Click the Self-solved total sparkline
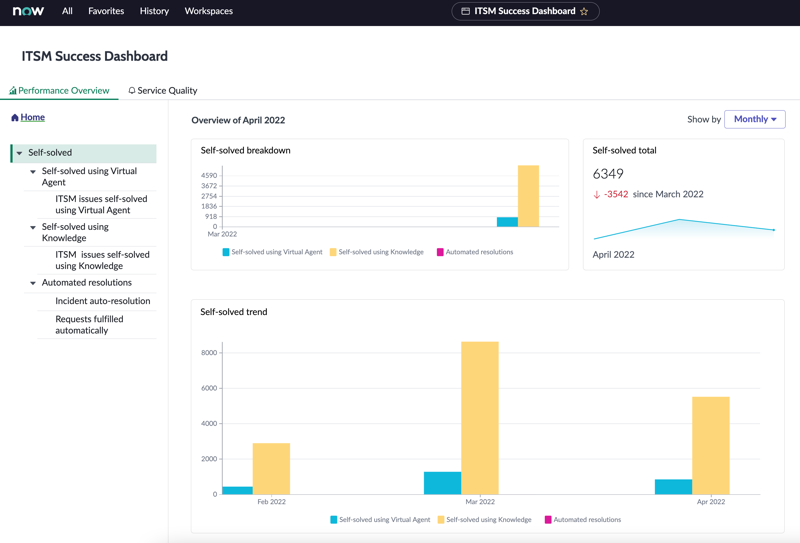Screen dimensions: 800x543 [684, 229]
